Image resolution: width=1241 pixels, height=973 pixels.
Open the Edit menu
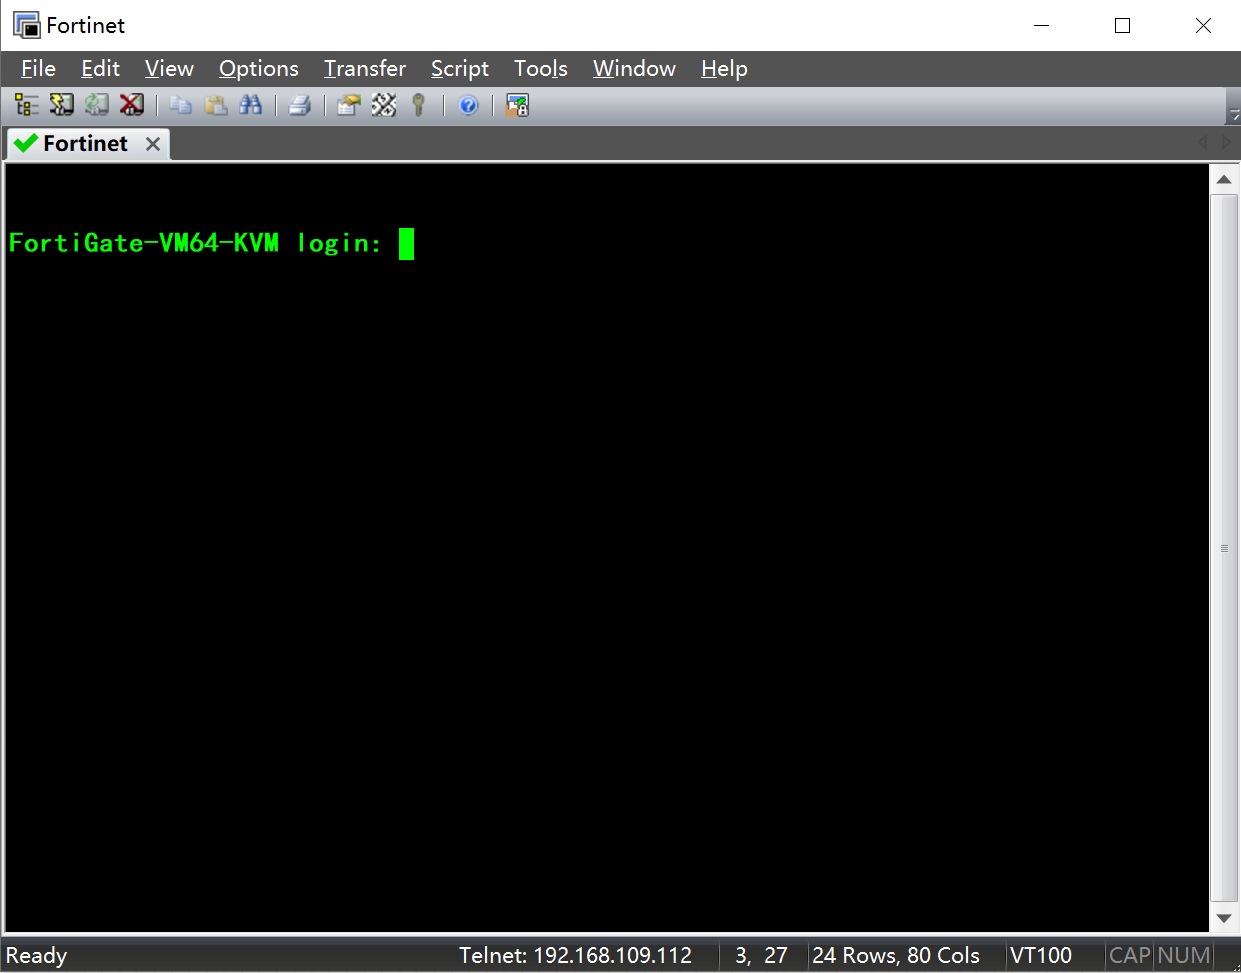point(100,68)
